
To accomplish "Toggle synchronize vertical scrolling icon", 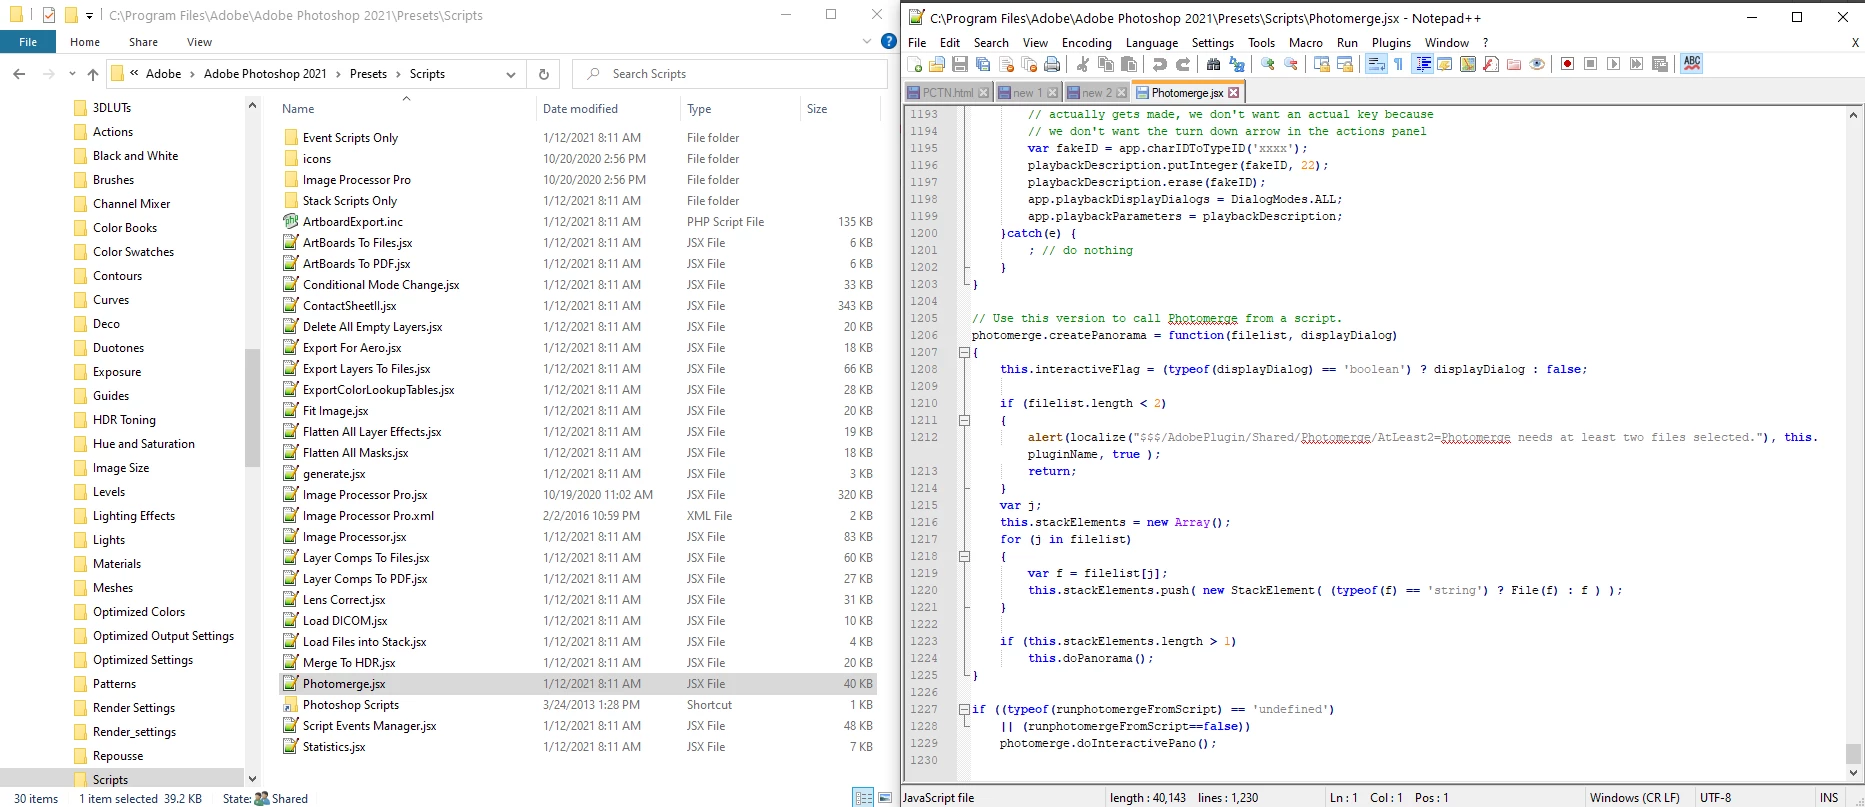I will click(x=1322, y=64).
